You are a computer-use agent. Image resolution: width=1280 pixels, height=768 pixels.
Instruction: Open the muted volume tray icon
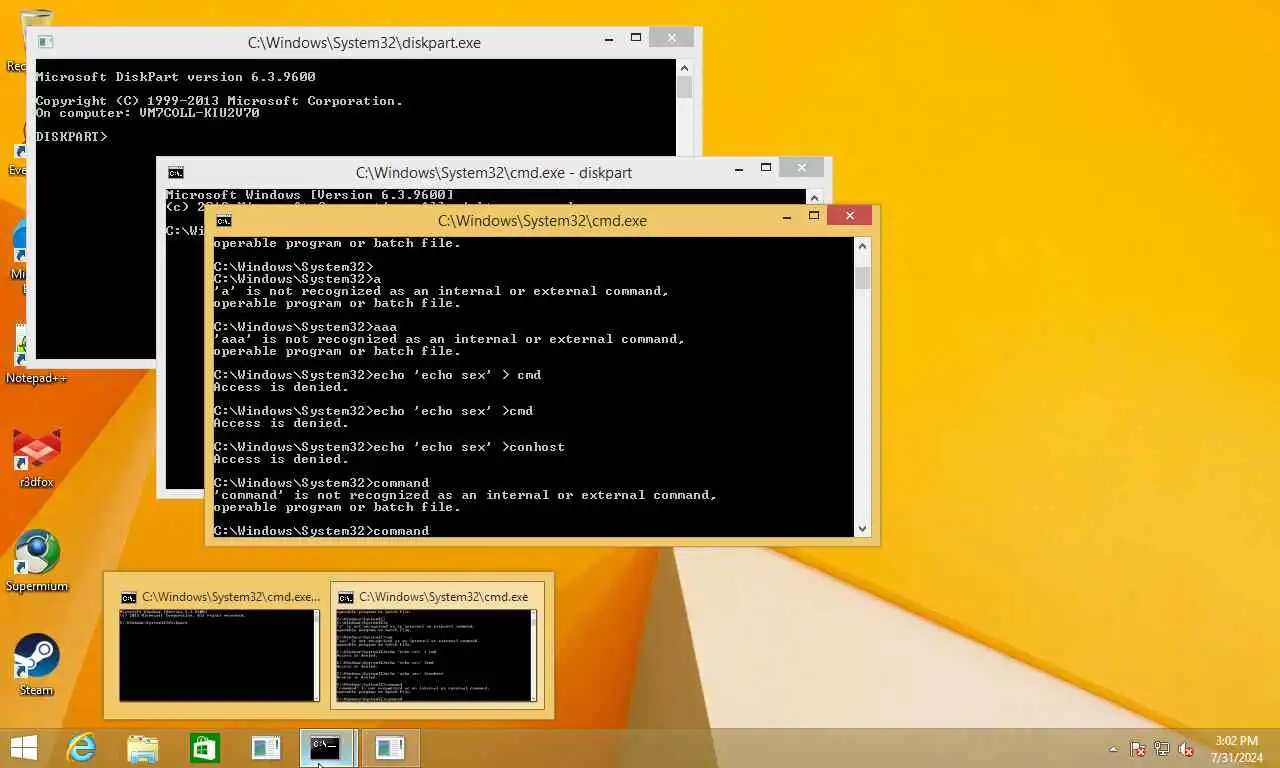click(1186, 748)
